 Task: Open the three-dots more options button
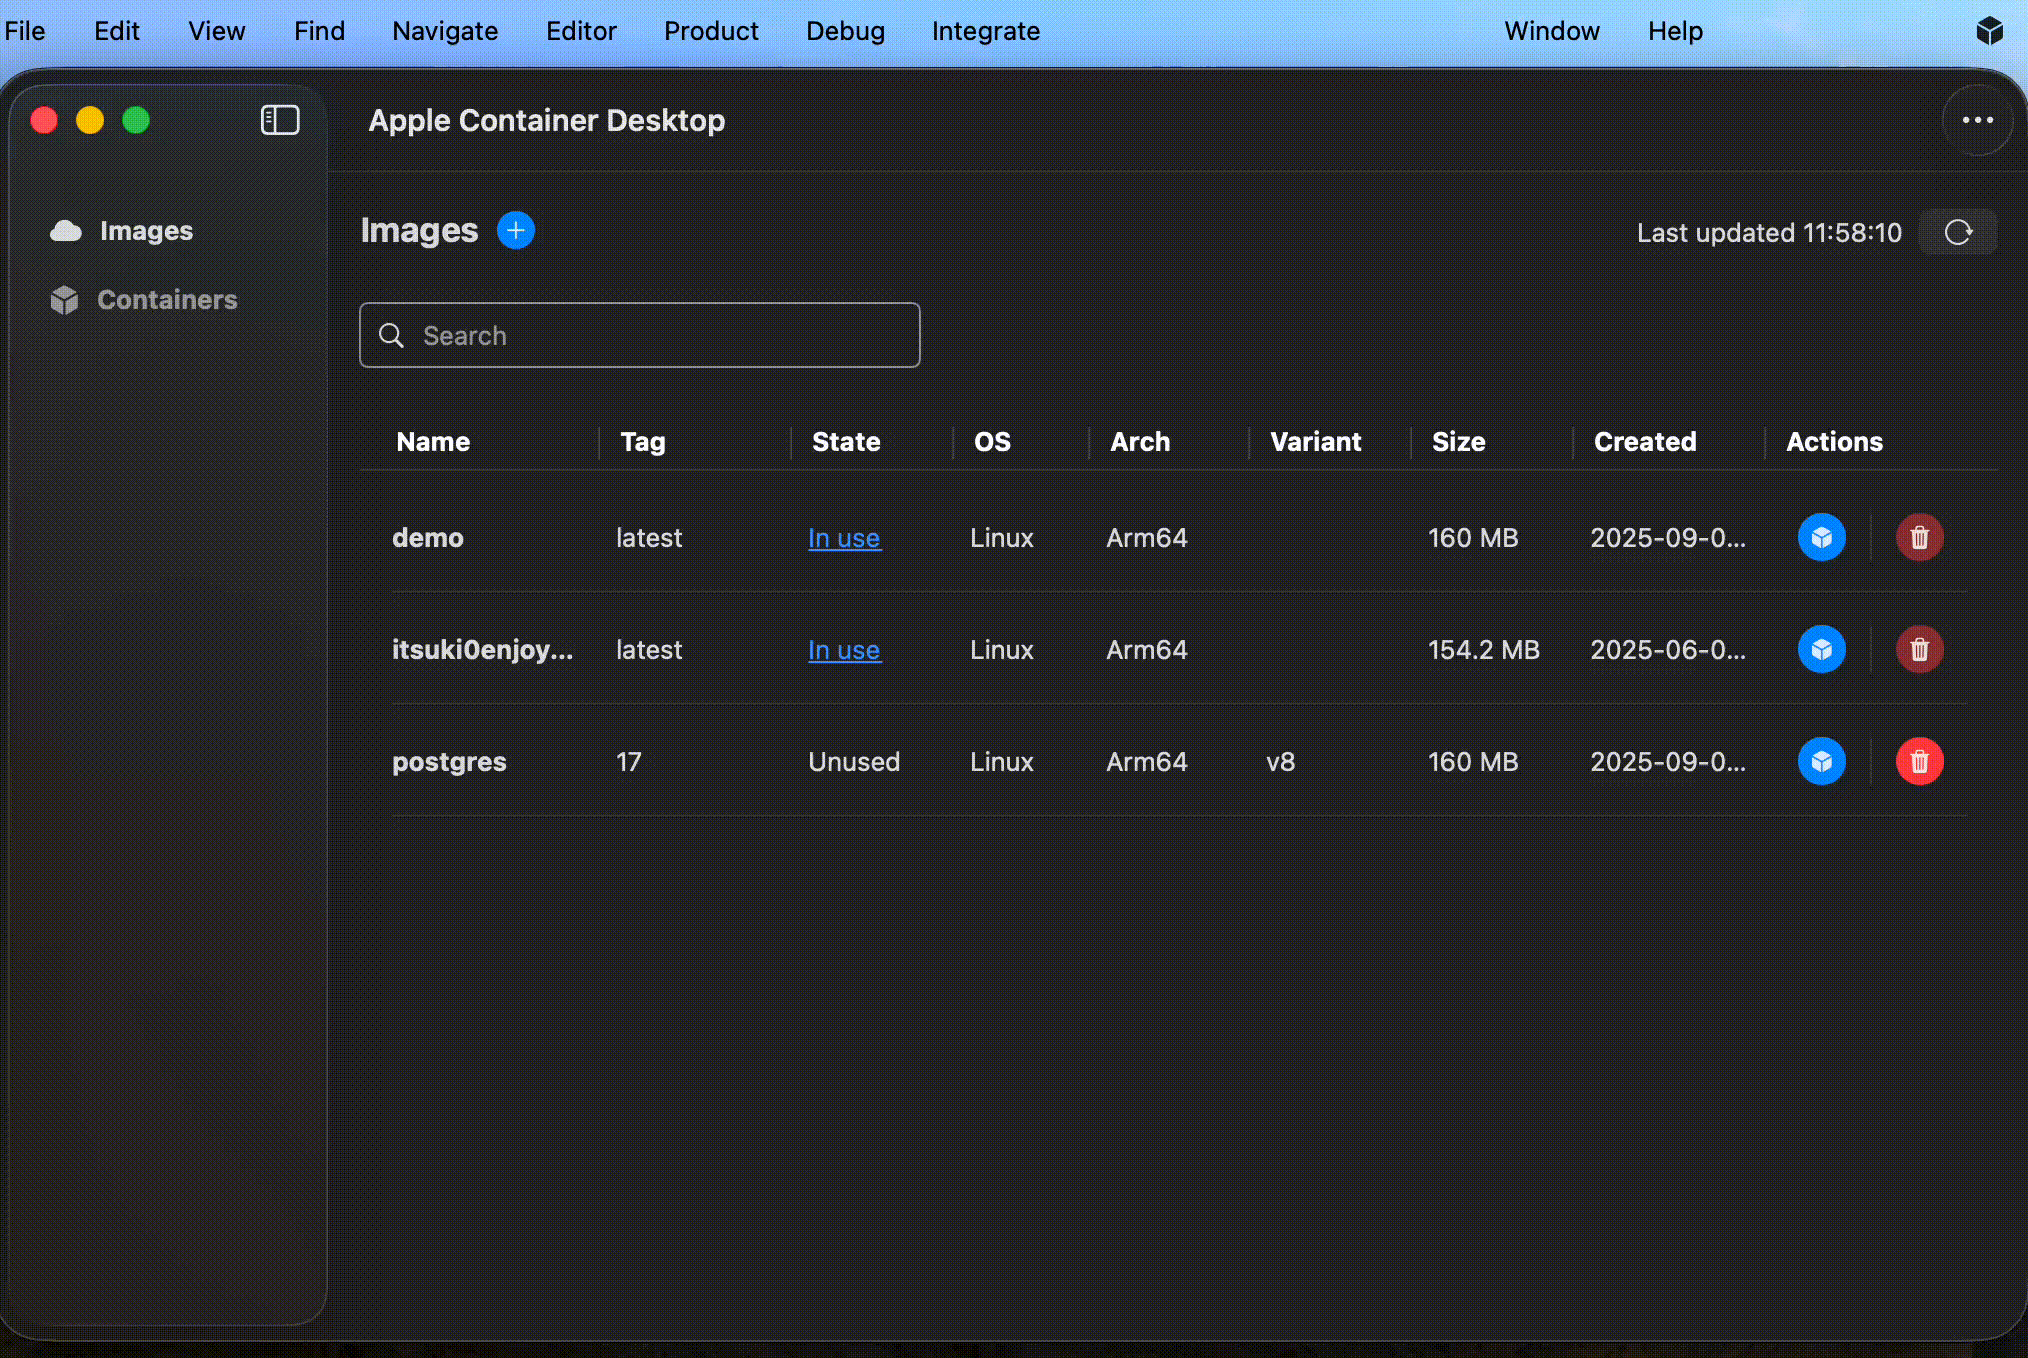point(1977,120)
